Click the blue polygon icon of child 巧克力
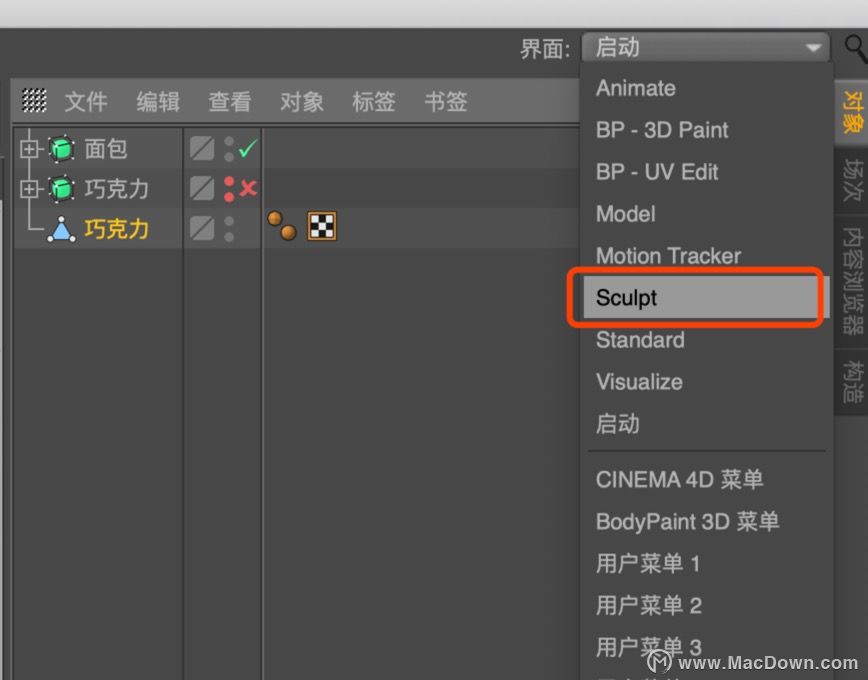Viewport: 868px width, 680px height. tap(61, 229)
